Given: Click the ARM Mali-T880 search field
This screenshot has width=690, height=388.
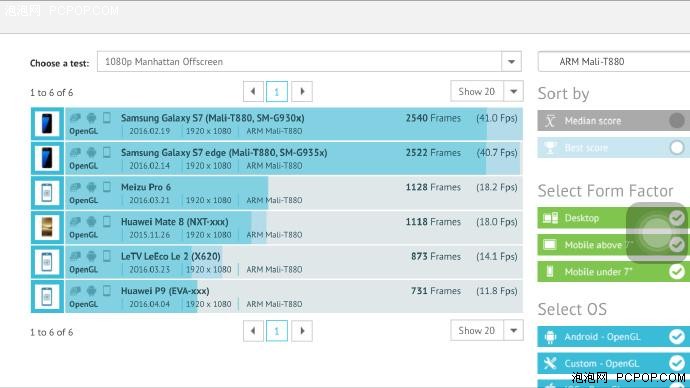Looking at the screenshot, I should click(x=614, y=62).
